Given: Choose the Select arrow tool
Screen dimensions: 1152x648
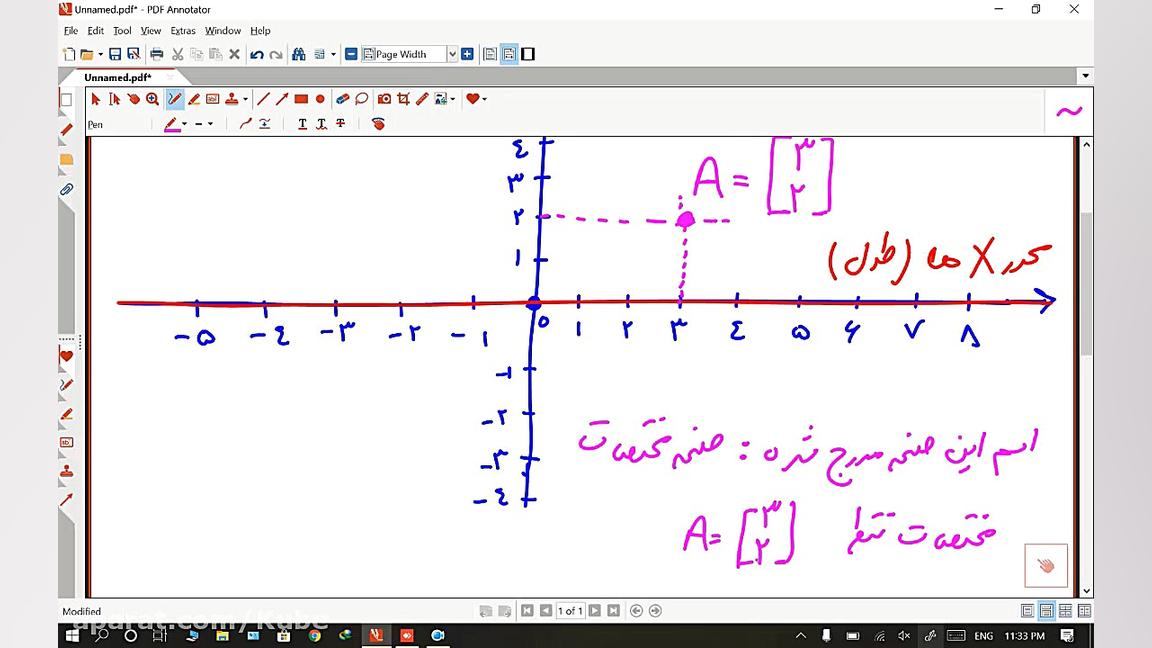Looking at the screenshot, I should pos(96,98).
